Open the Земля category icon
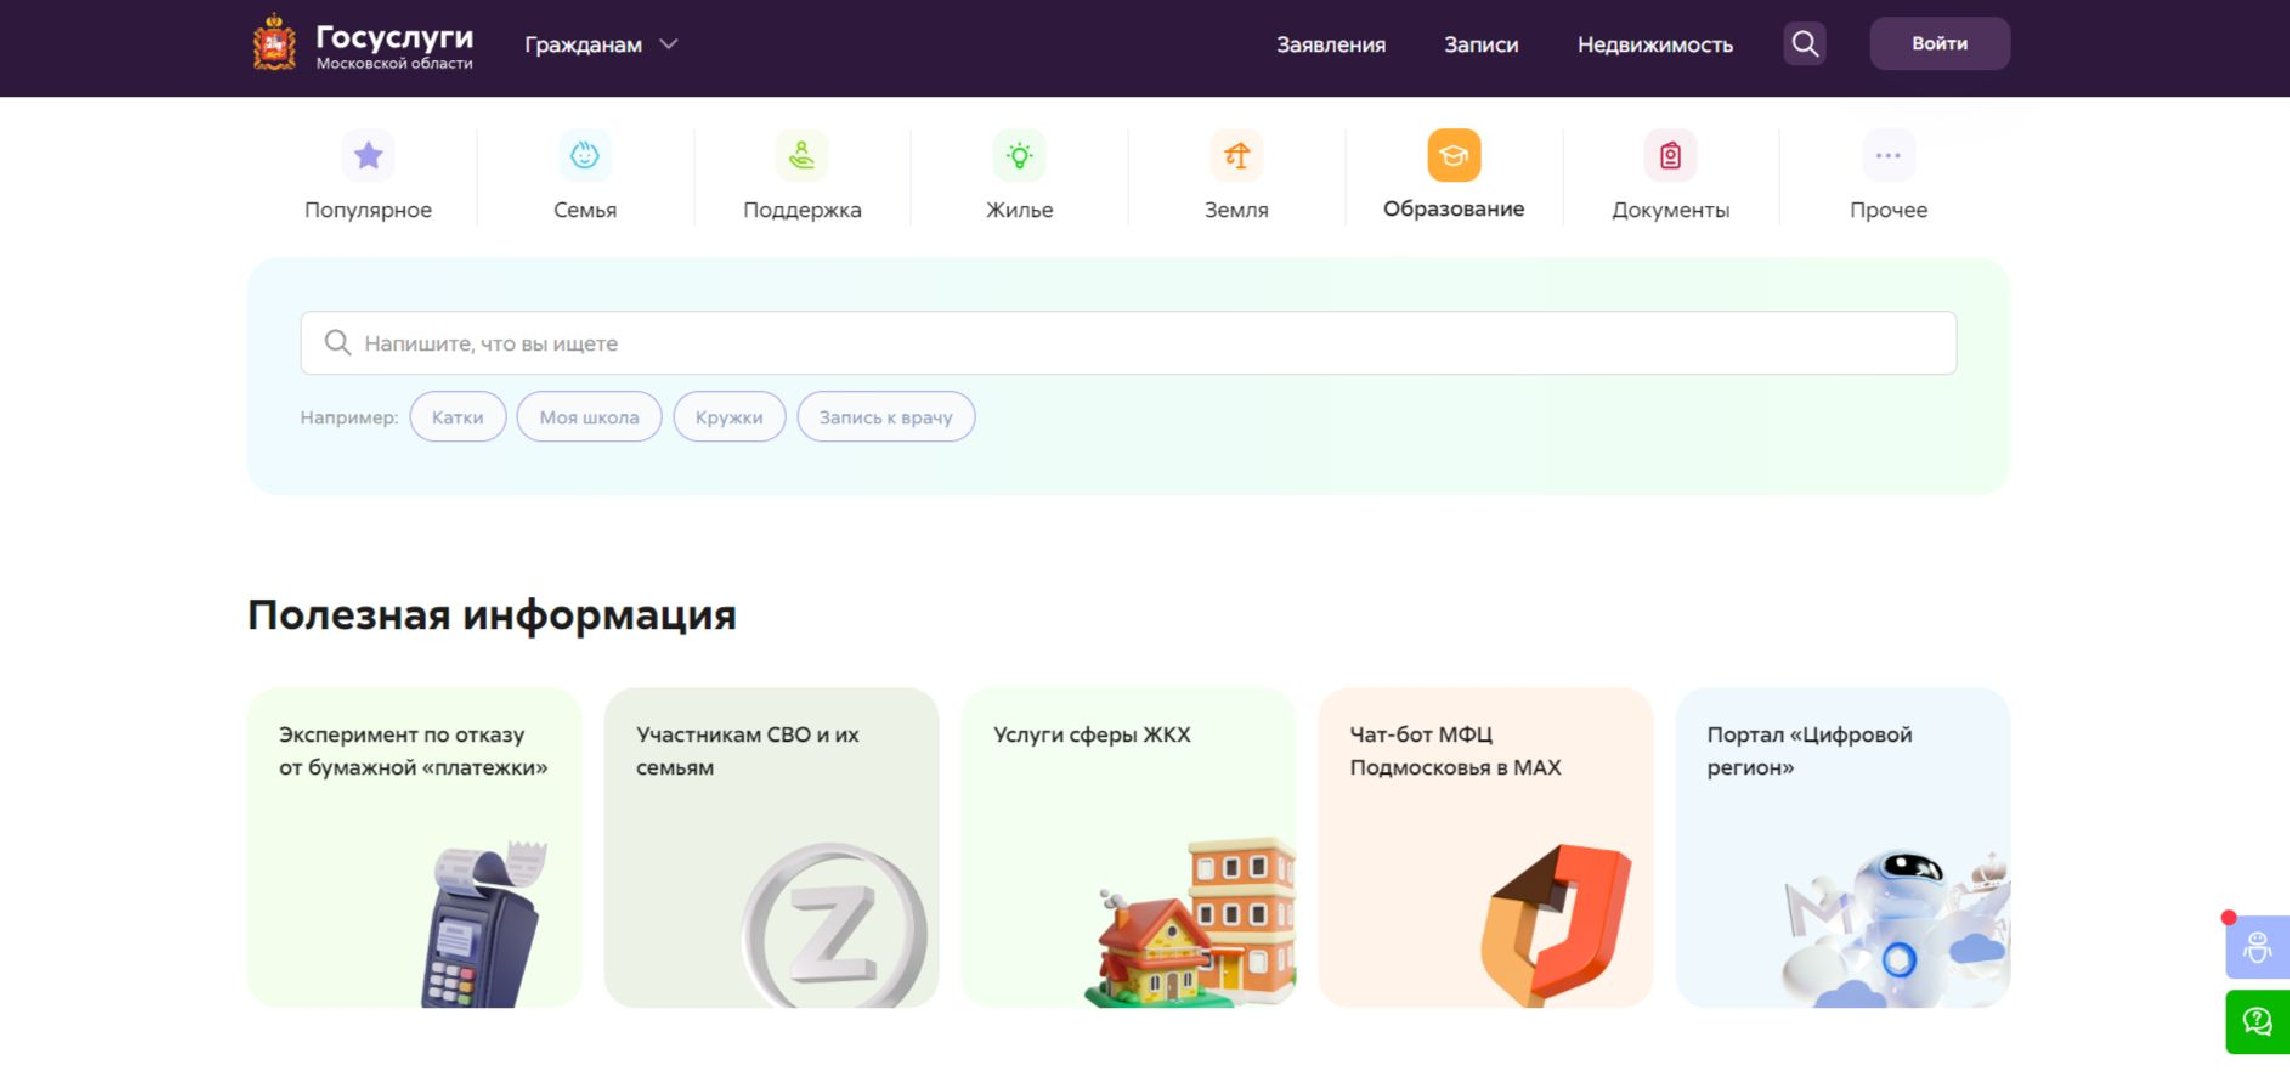Screen dimensions: 2290x1080 [x=1236, y=156]
